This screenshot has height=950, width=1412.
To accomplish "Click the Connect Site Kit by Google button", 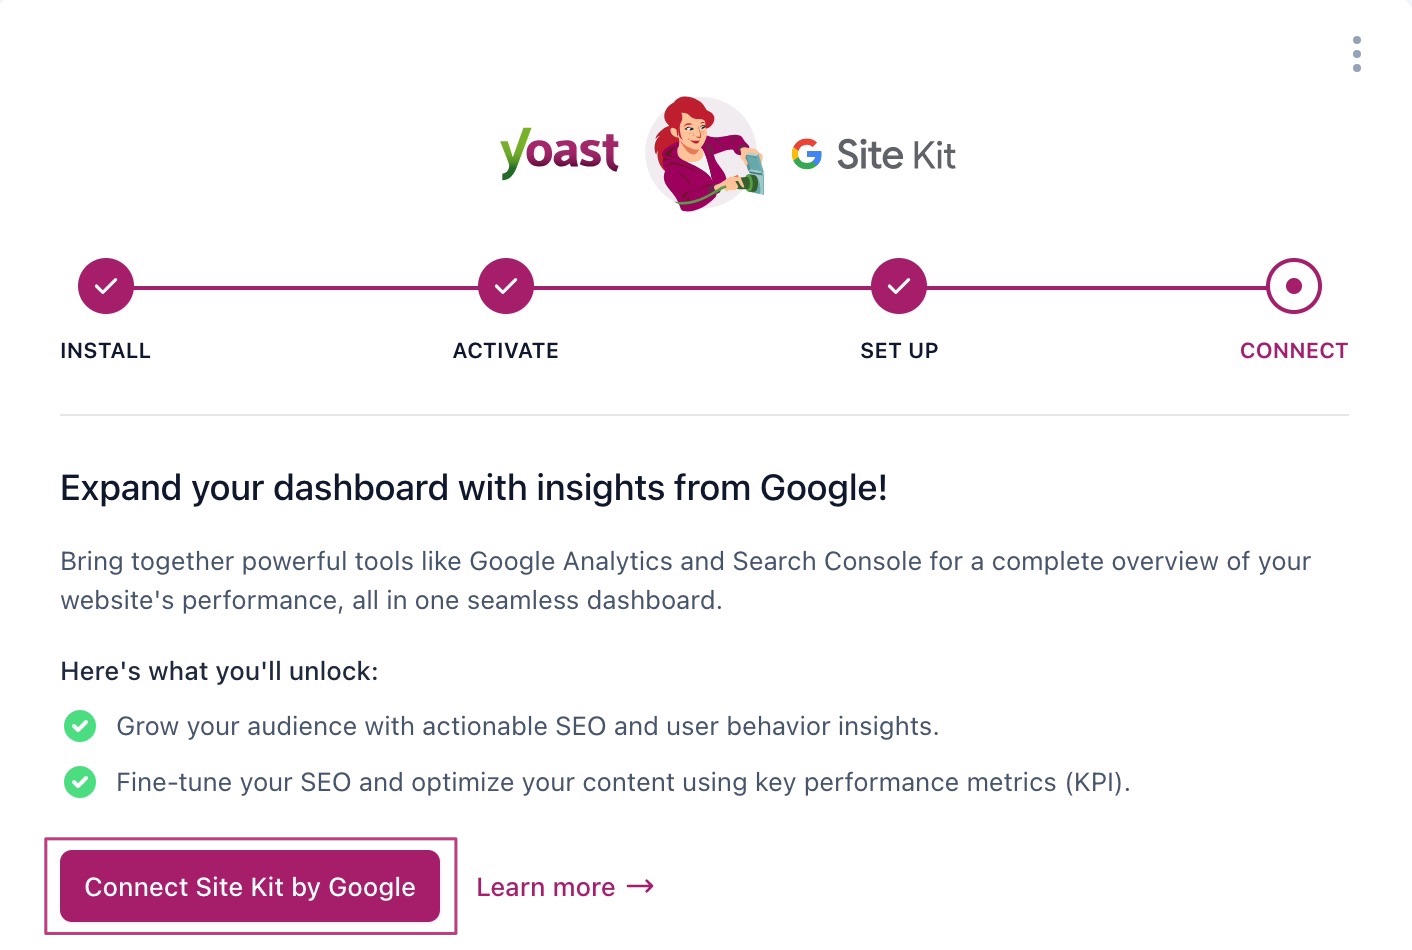I will (250, 886).
